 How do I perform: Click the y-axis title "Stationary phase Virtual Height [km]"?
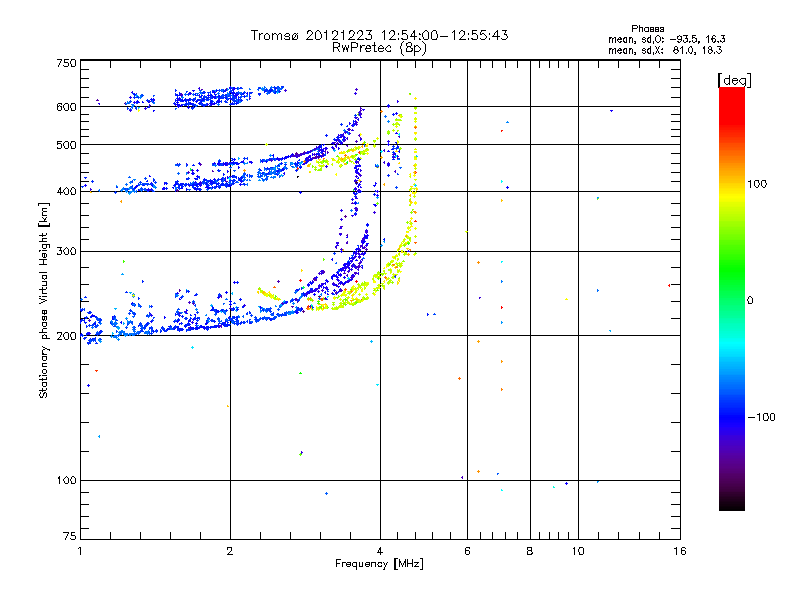point(43,300)
